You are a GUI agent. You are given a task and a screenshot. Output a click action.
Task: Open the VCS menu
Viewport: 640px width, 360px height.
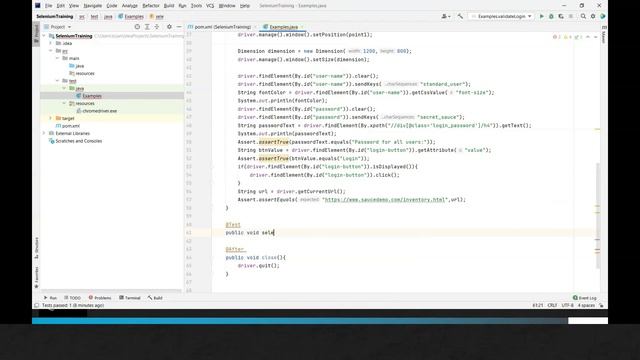(x=210, y=6)
